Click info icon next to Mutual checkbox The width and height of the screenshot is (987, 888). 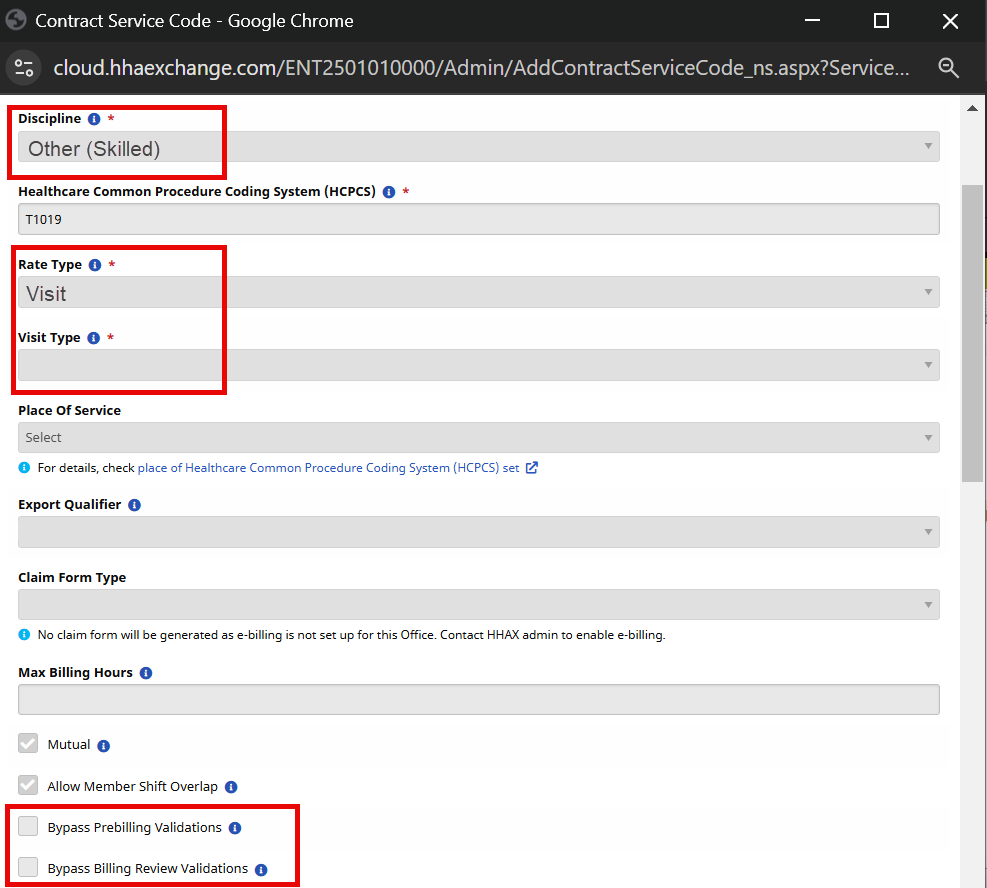click(x=104, y=746)
